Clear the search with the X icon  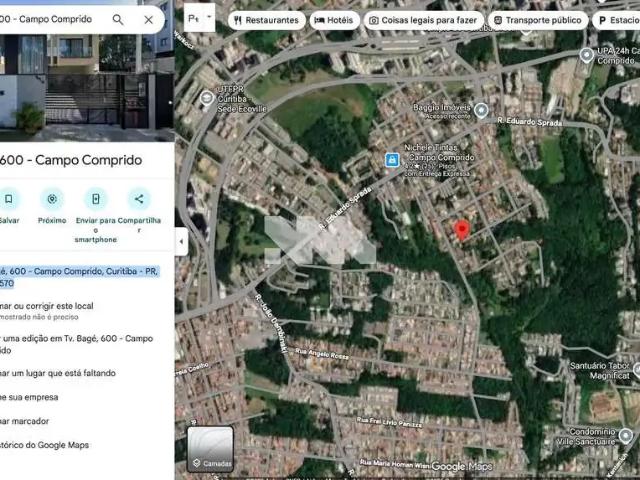coord(149,20)
